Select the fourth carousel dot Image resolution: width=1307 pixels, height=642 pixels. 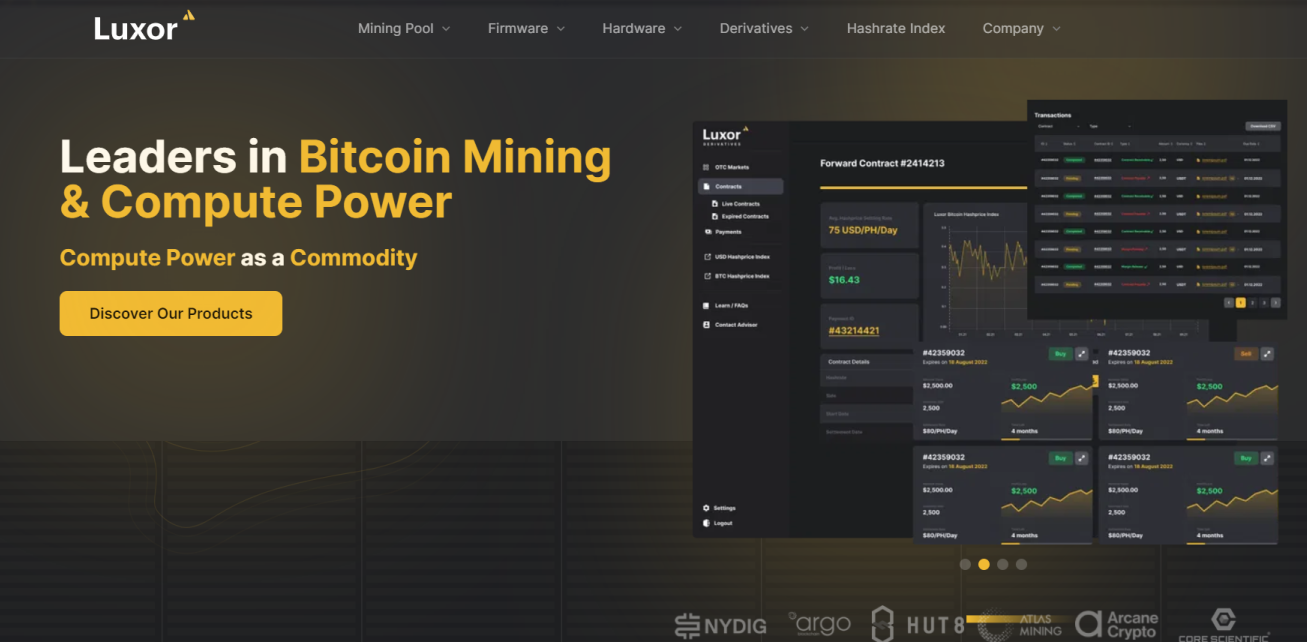(1021, 564)
